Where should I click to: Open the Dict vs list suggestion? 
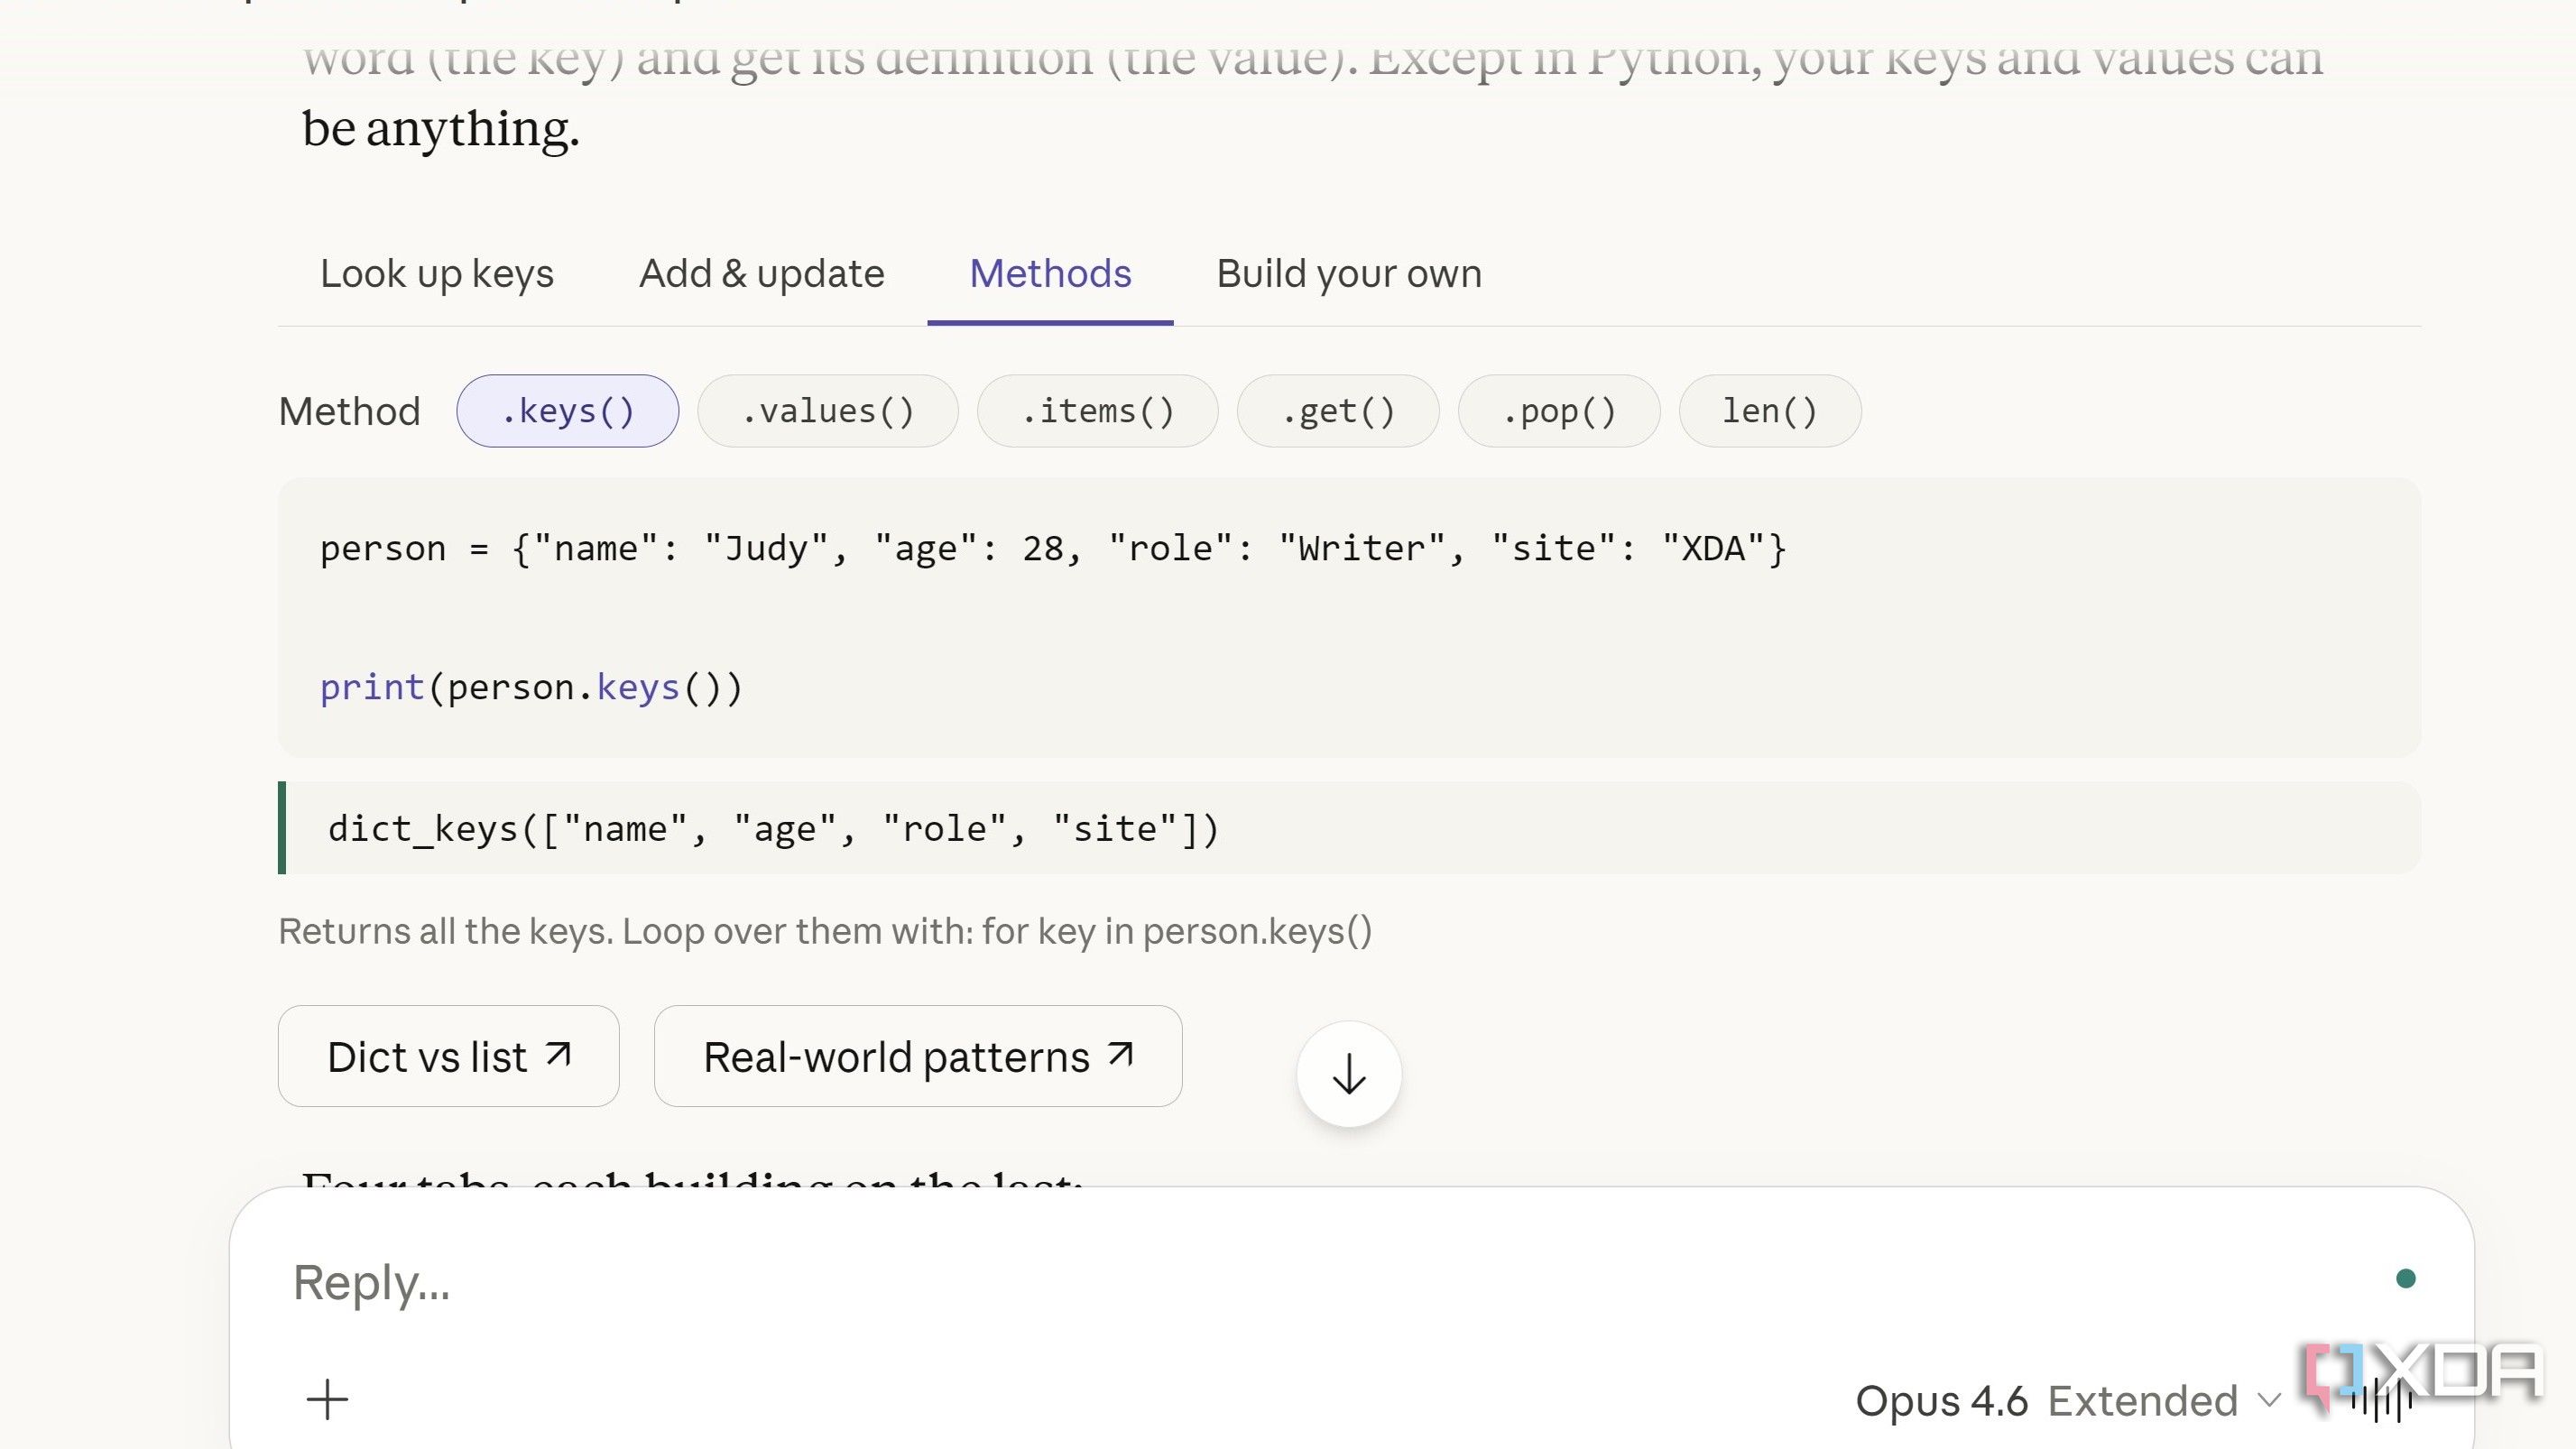pos(449,1056)
